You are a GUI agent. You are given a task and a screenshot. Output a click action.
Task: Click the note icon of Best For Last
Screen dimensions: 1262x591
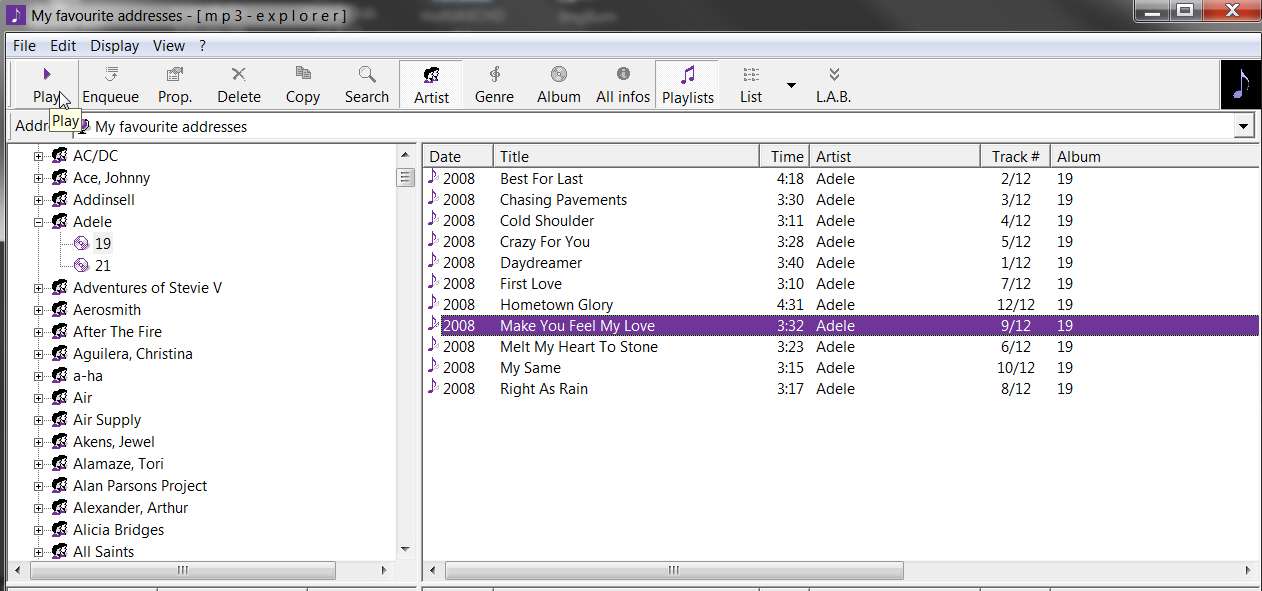click(433, 177)
